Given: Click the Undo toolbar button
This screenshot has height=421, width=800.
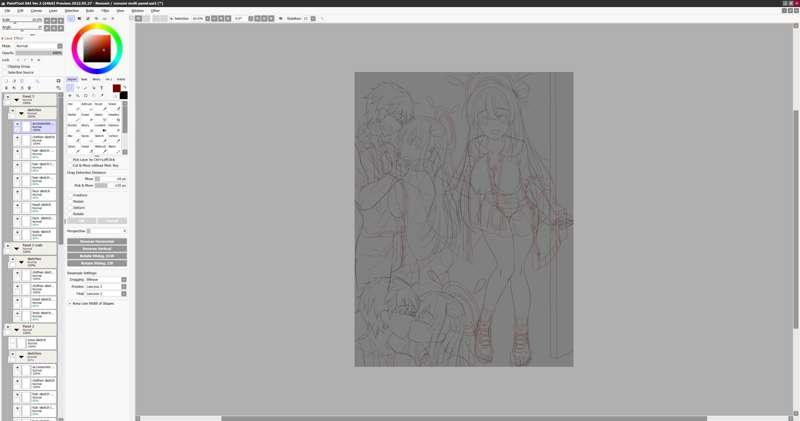Looking at the screenshot, I should [138, 18].
